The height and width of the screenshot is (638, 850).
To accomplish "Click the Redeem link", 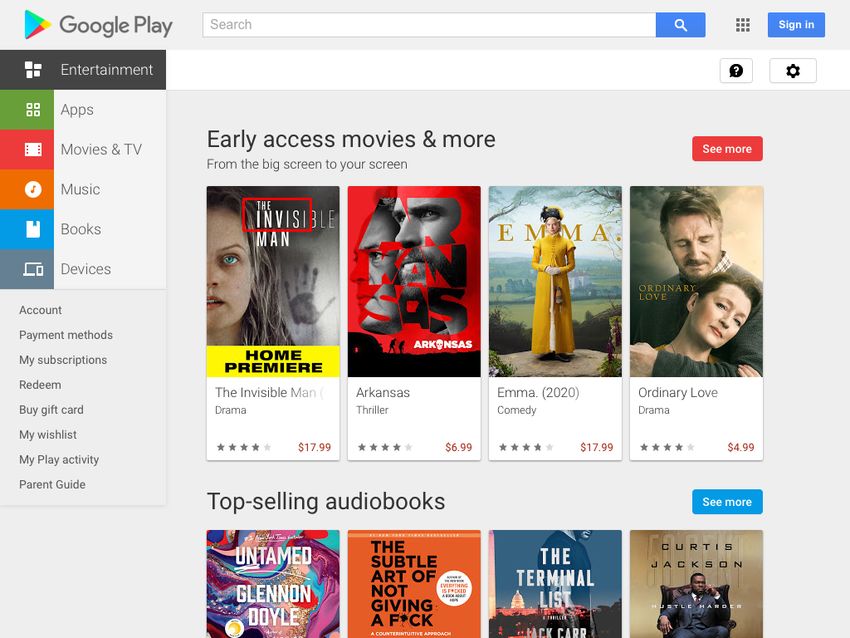I will [40, 385].
